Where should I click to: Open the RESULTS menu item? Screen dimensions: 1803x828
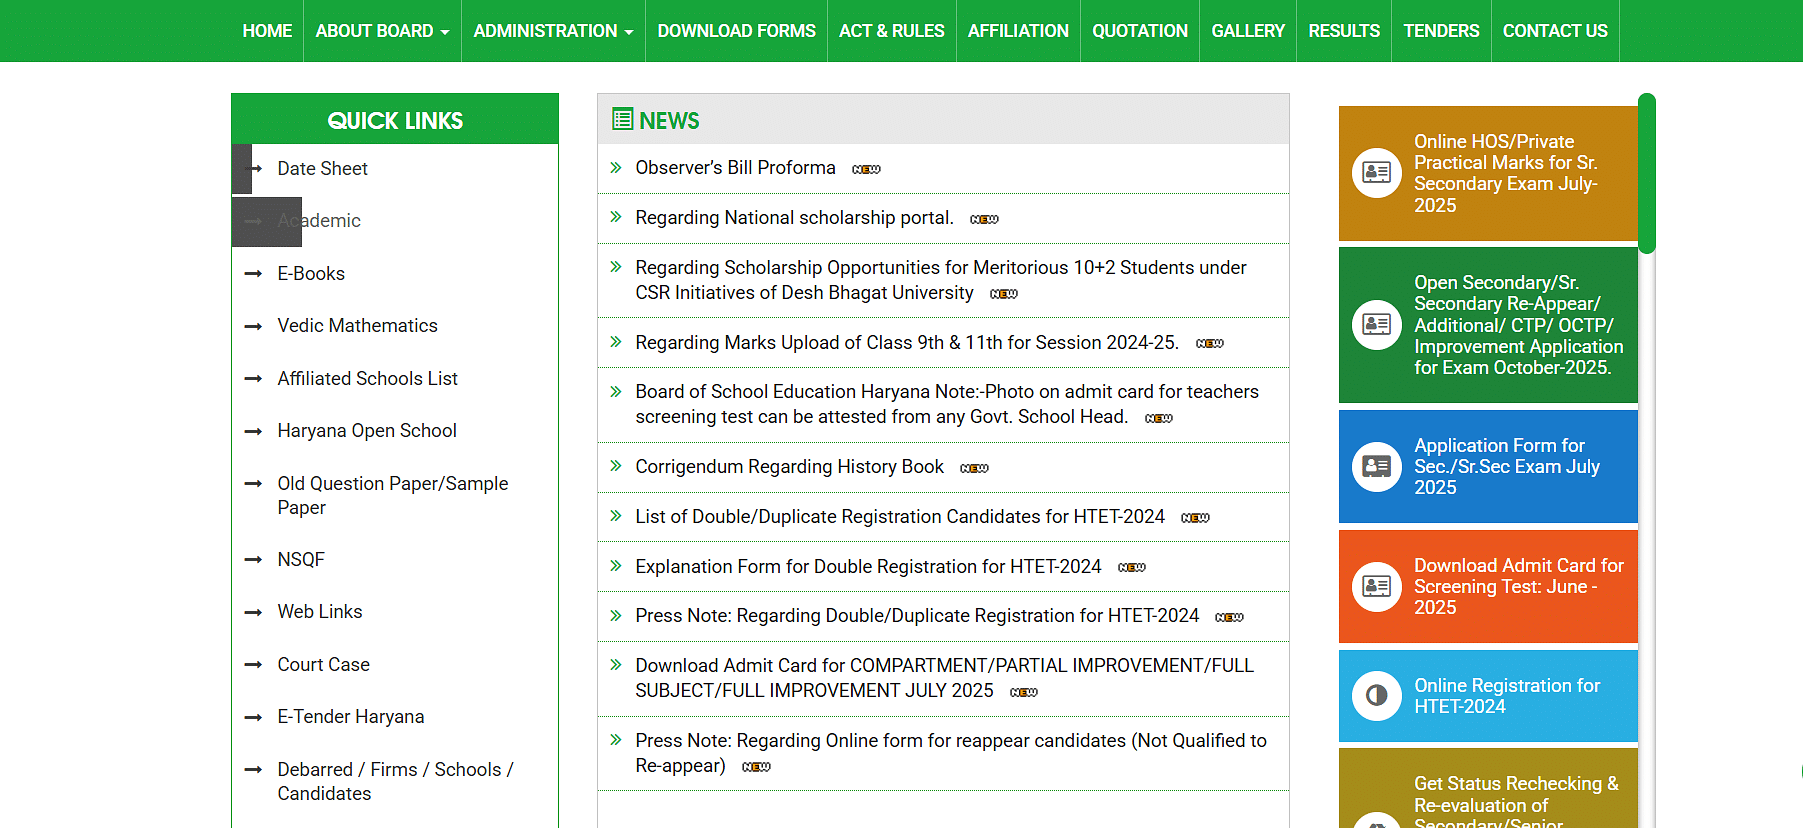tap(1344, 31)
